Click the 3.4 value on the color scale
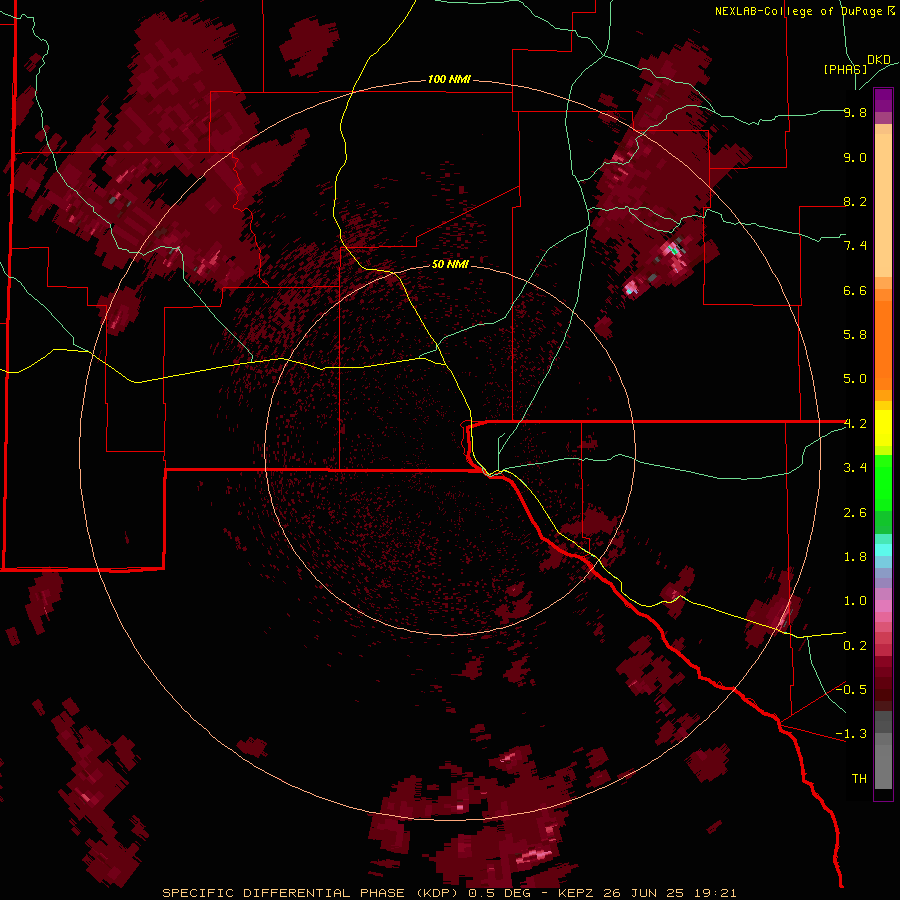This screenshot has width=900, height=900. 855,468
